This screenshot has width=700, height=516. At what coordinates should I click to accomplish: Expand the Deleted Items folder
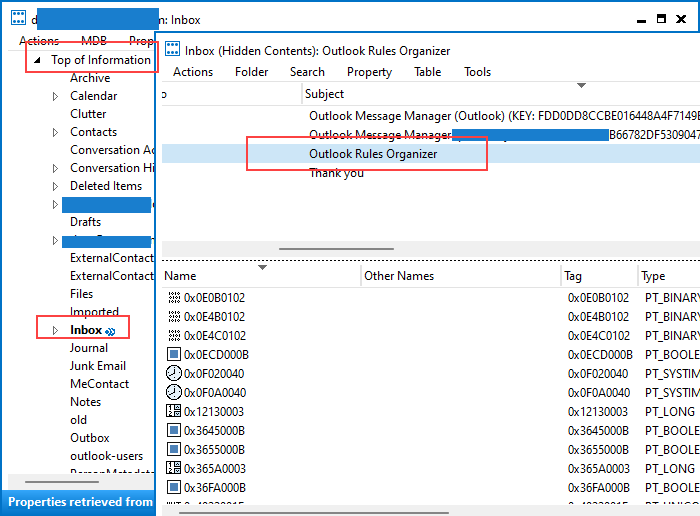tap(55, 186)
